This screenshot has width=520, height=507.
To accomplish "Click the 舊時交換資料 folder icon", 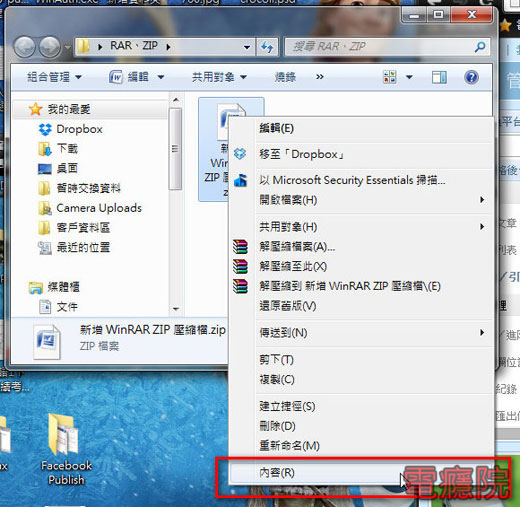I will tap(44, 188).
